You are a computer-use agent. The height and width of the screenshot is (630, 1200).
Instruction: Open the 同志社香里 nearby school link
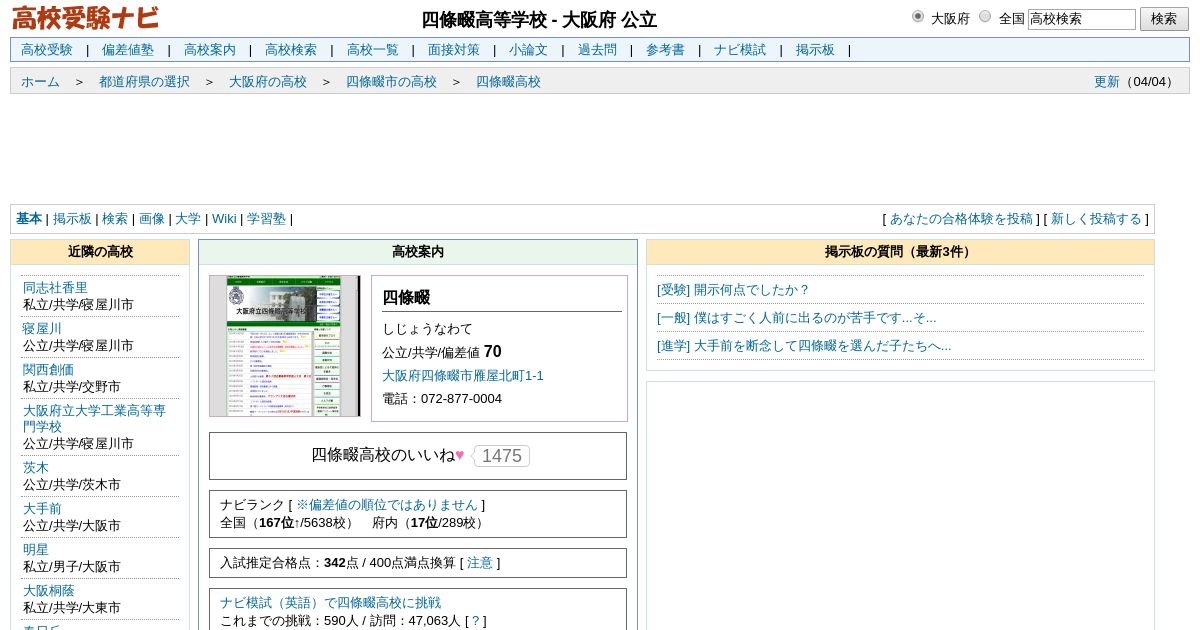click(x=55, y=288)
